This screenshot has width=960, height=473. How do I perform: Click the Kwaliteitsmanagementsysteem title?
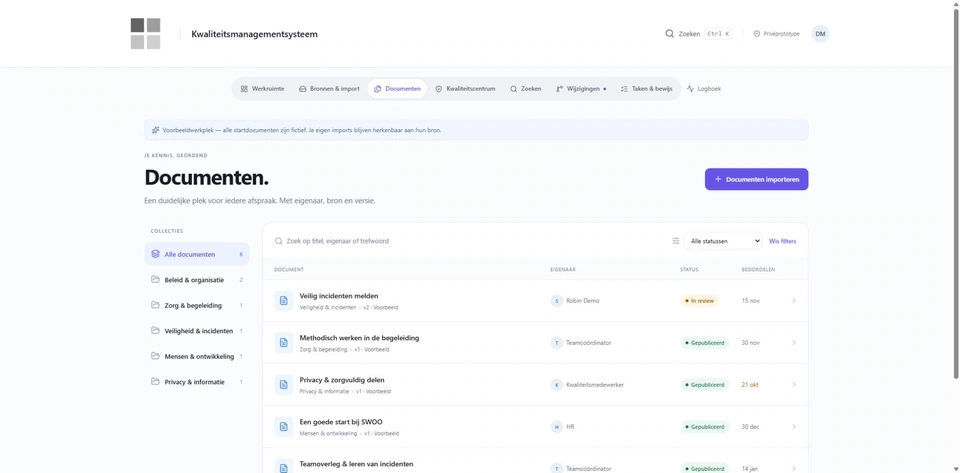point(254,34)
